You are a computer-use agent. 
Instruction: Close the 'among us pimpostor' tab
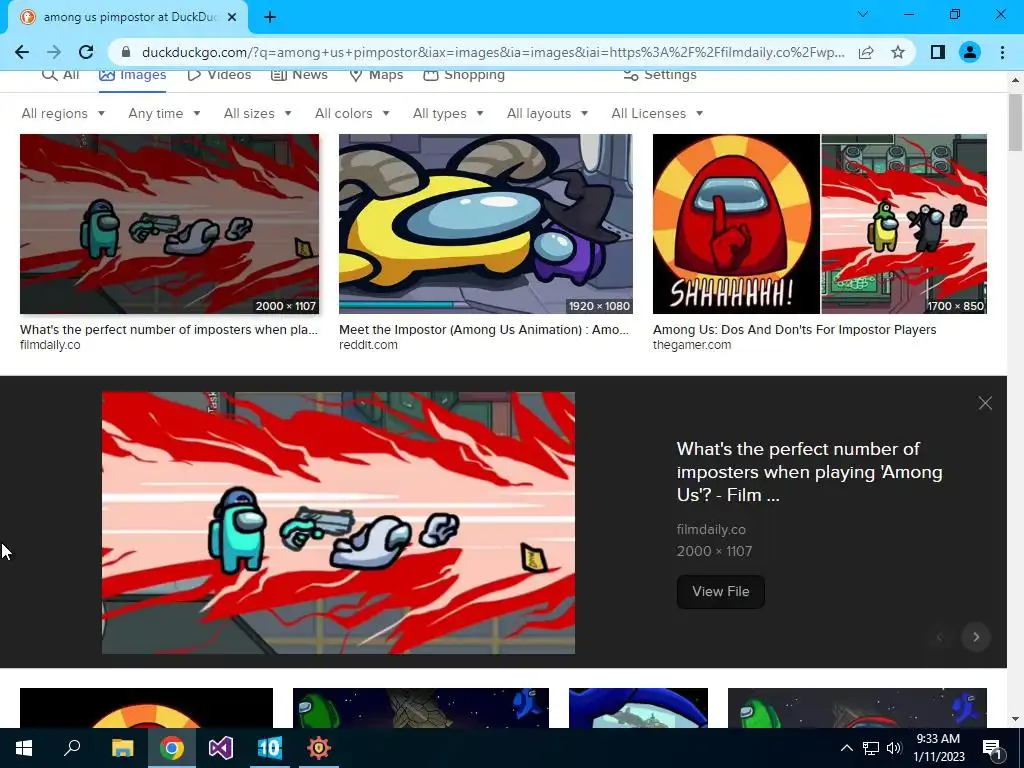pos(232,17)
